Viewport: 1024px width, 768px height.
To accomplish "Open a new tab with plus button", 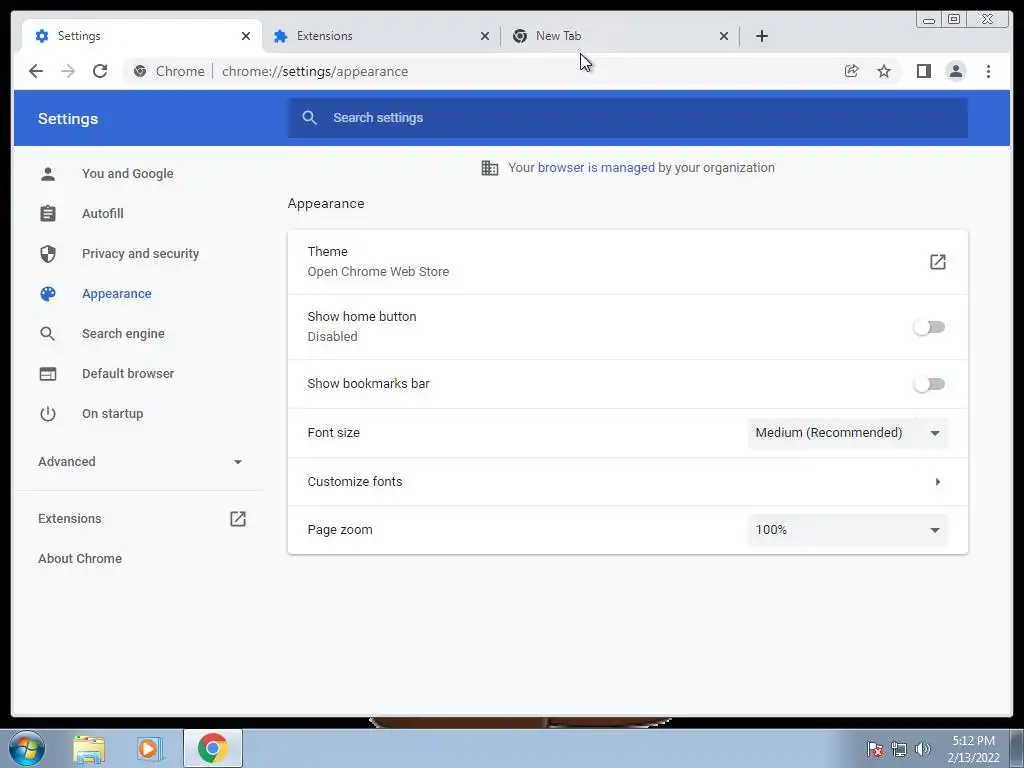I will 761,36.
